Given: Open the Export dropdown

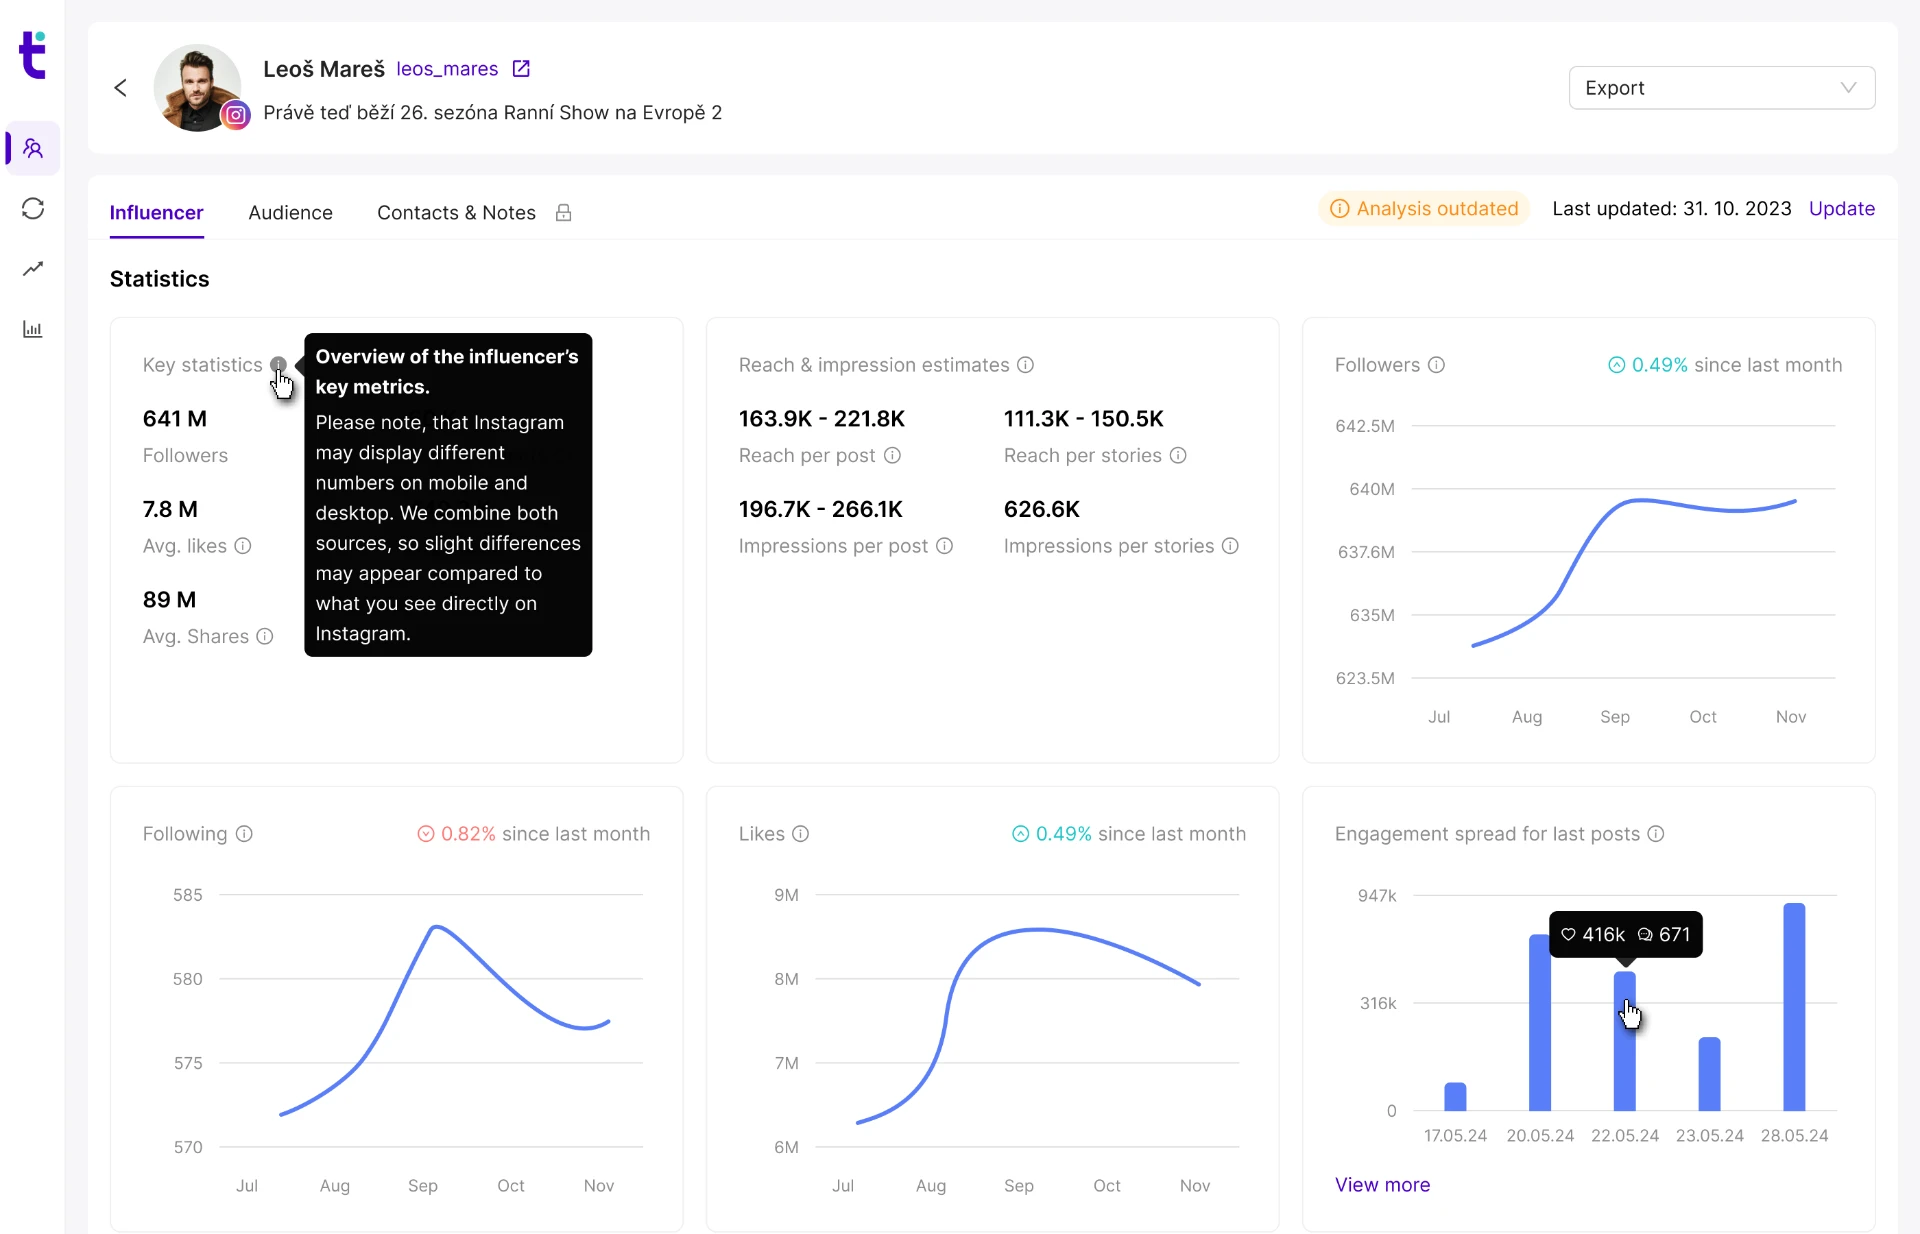Looking at the screenshot, I should [1722, 88].
